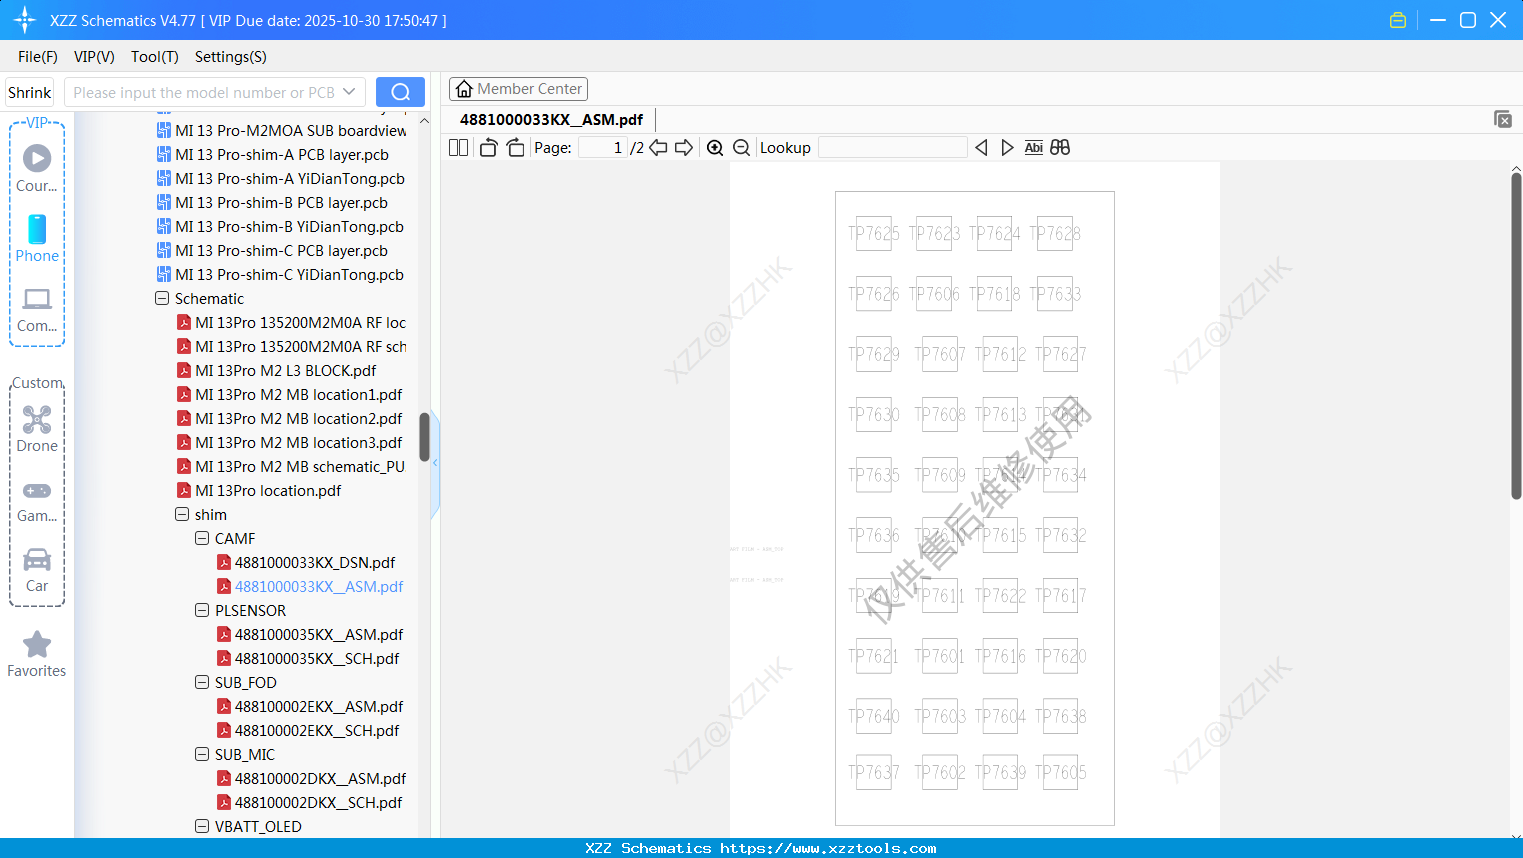Click the Shrink button

coord(29,91)
